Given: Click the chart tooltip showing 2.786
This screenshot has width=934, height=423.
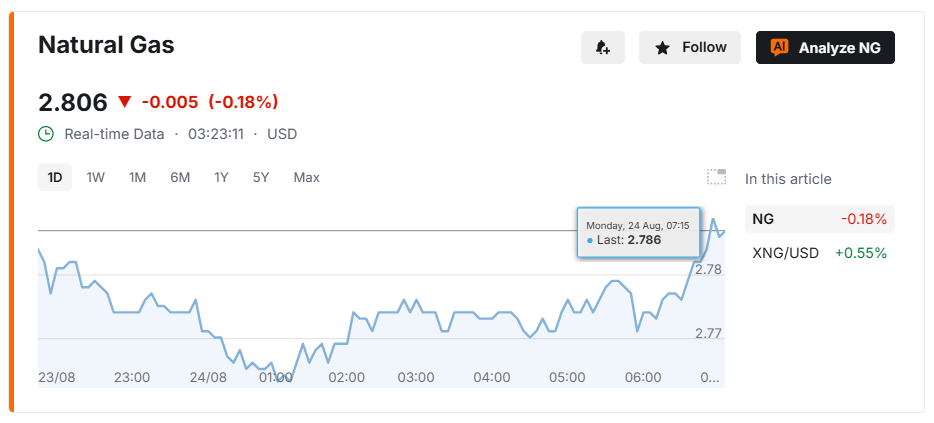Looking at the screenshot, I should coord(639,232).
